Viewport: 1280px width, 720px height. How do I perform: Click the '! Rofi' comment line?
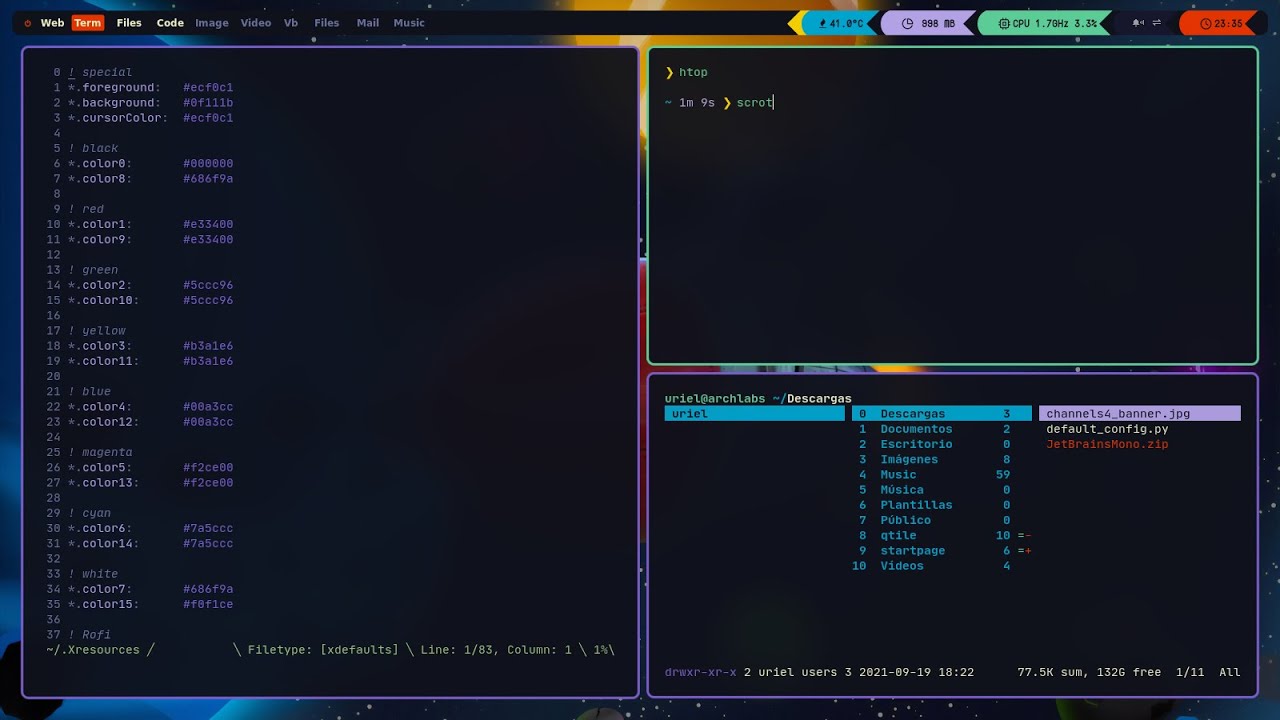pyautogui.click(x=89, y=635)
